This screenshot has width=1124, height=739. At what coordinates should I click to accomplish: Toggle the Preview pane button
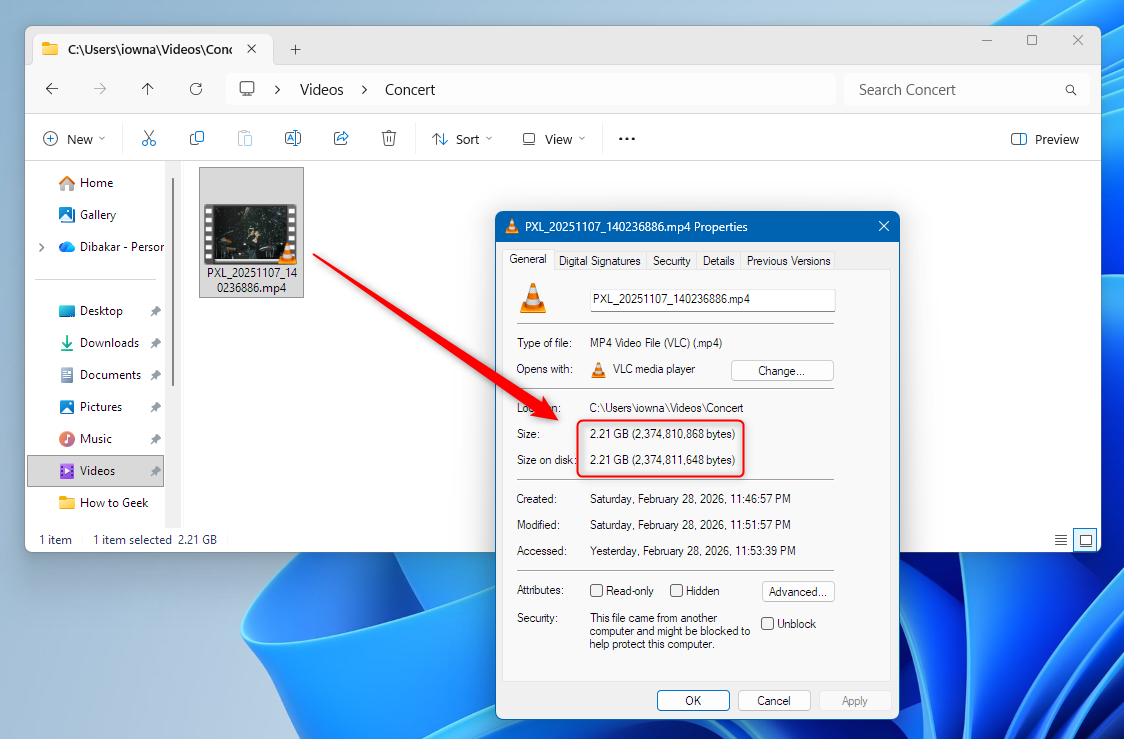click(x=1044, y=139)
